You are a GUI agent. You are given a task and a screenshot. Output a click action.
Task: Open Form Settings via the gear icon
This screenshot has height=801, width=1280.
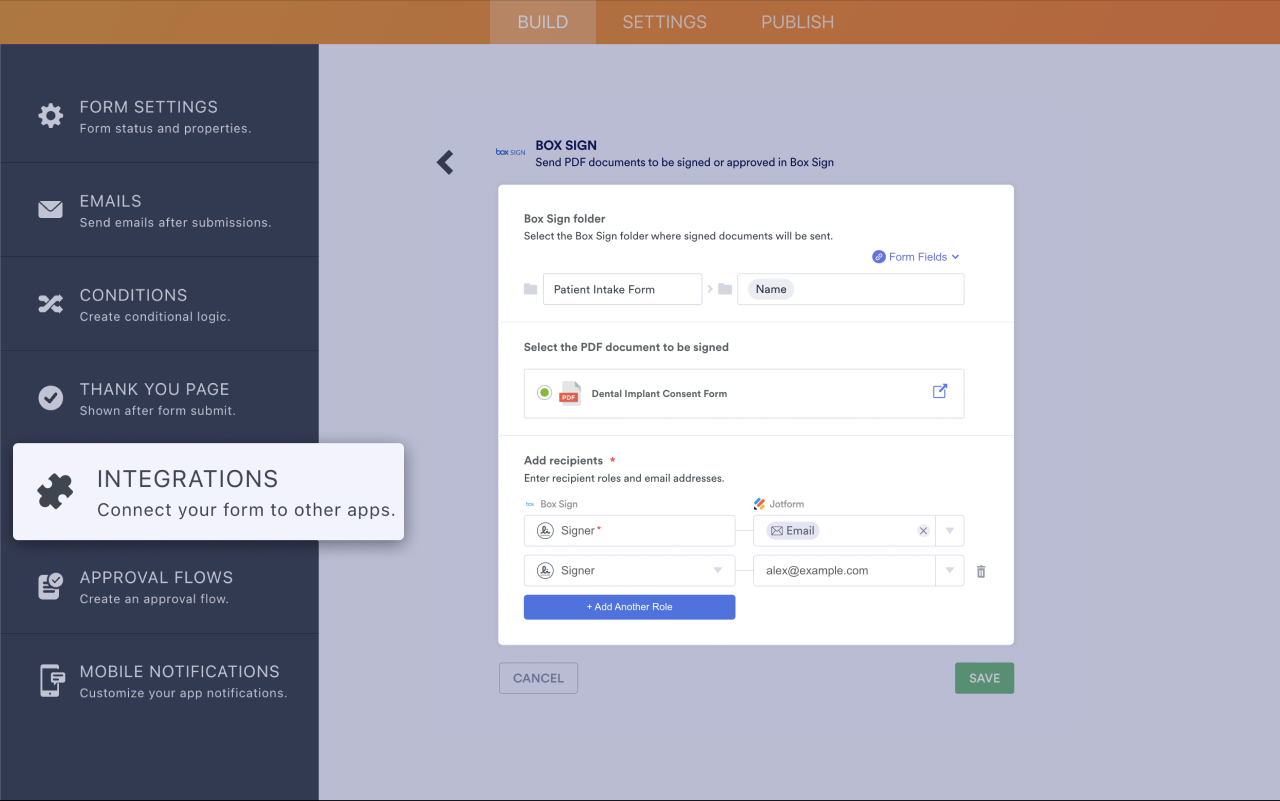coord(51,115)
